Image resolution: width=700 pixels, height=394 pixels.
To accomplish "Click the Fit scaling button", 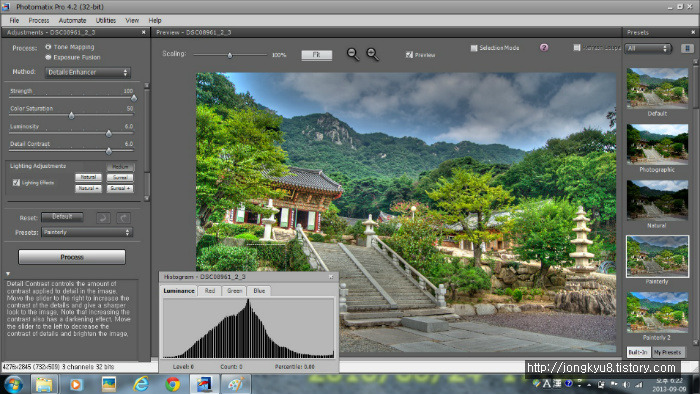I will pyautogui.click(x=317, y=54).
